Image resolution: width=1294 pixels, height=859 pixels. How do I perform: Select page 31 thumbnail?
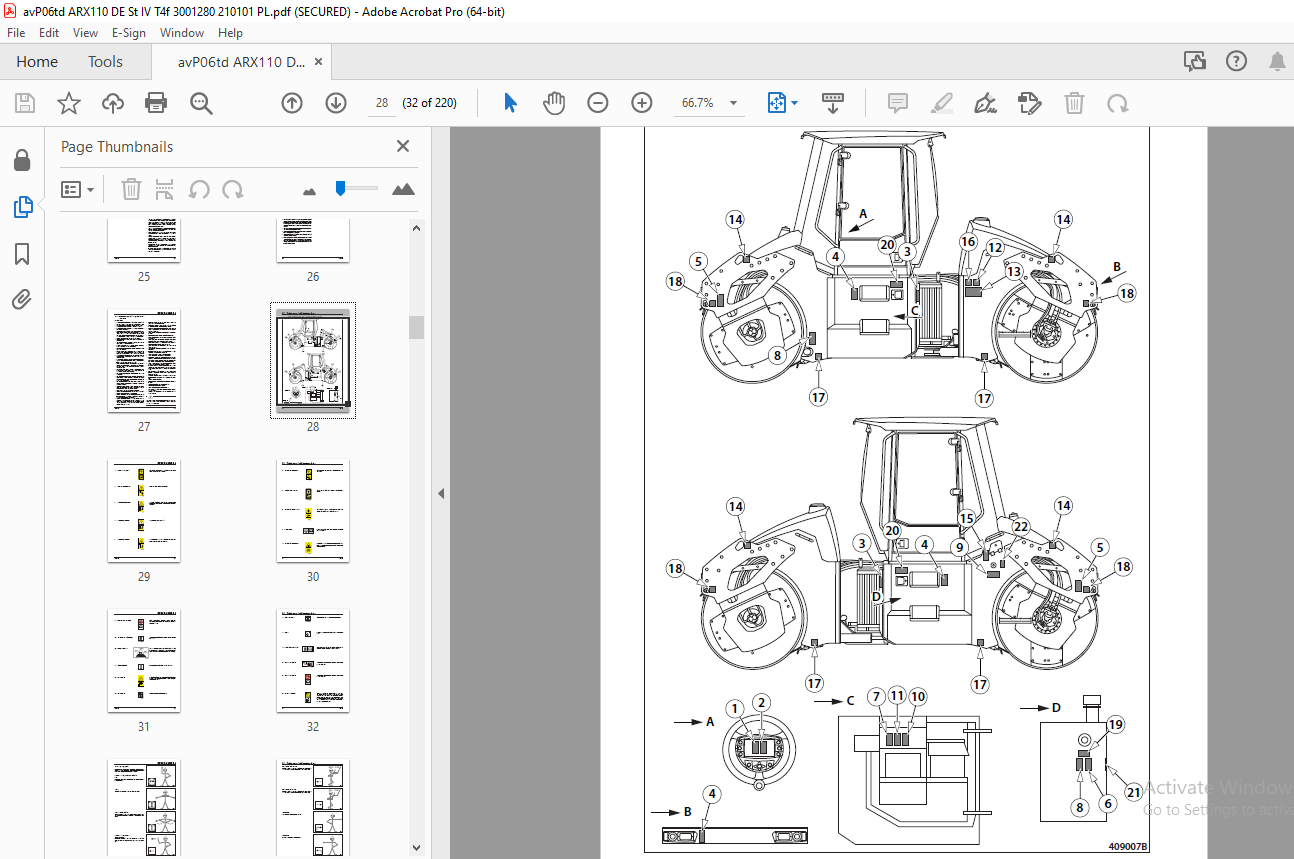tap(144, 661)
